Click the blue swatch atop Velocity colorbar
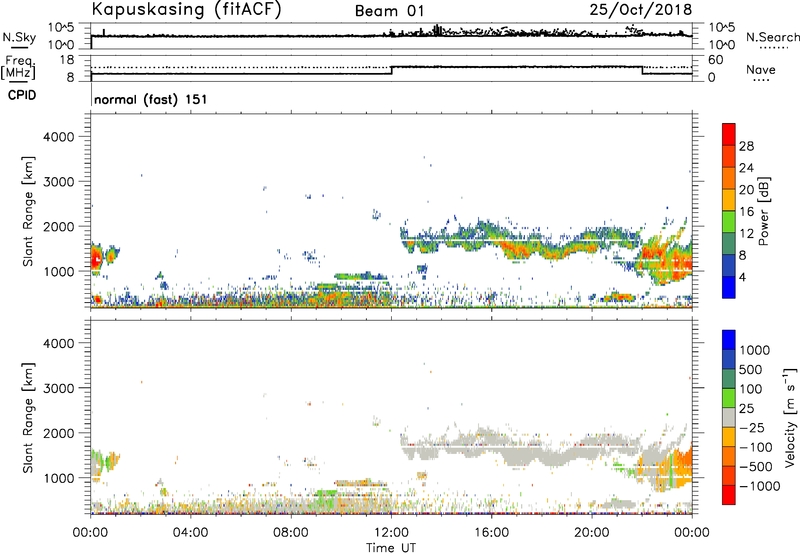Screen dimensions: 800x554 tap(729, 340)
